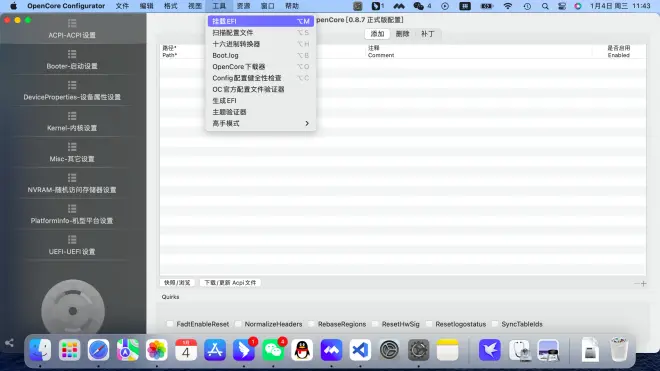This screenshot has height=371, width=660.
Task: Open 主题验证器 menu item
Action: tap(261, 112)
